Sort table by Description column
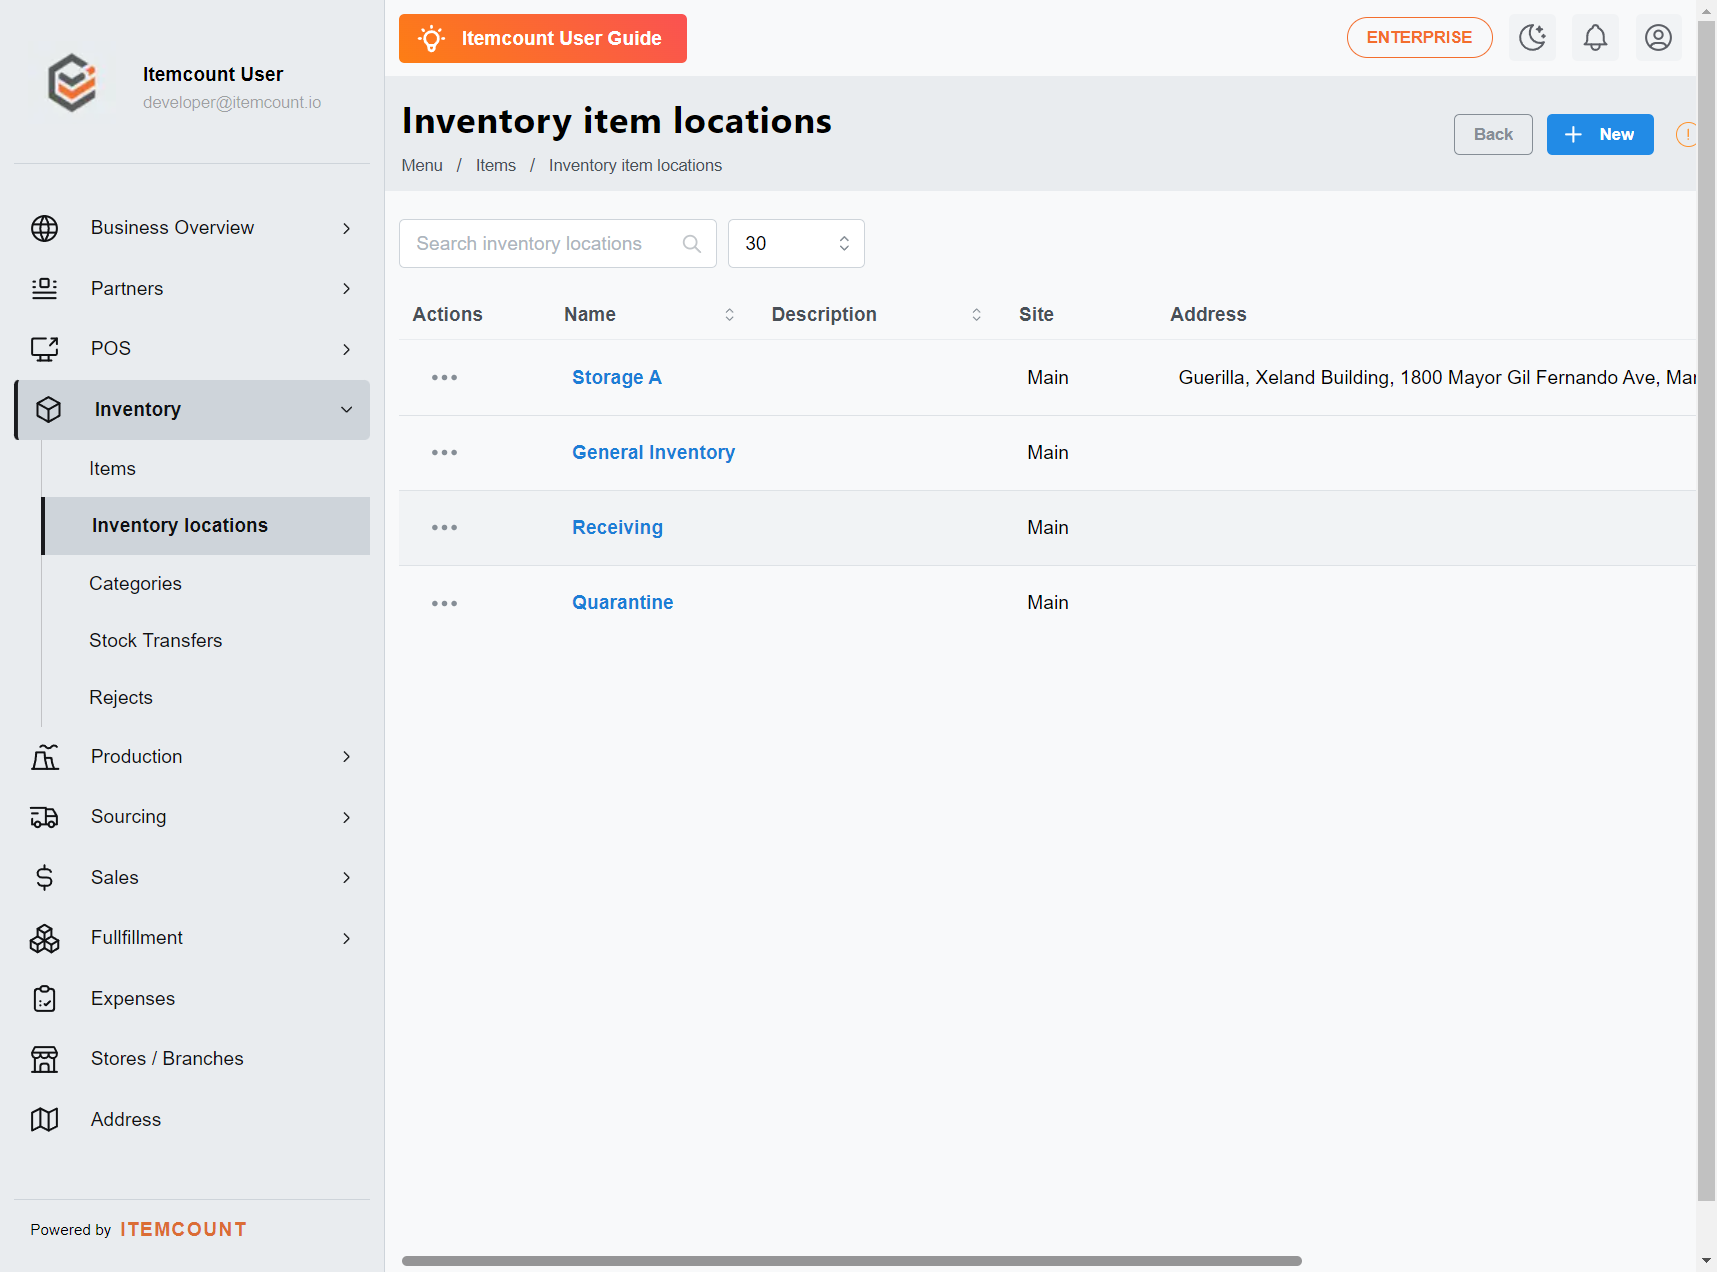The image size is (1717, 1272). click(x=976, y=315)
